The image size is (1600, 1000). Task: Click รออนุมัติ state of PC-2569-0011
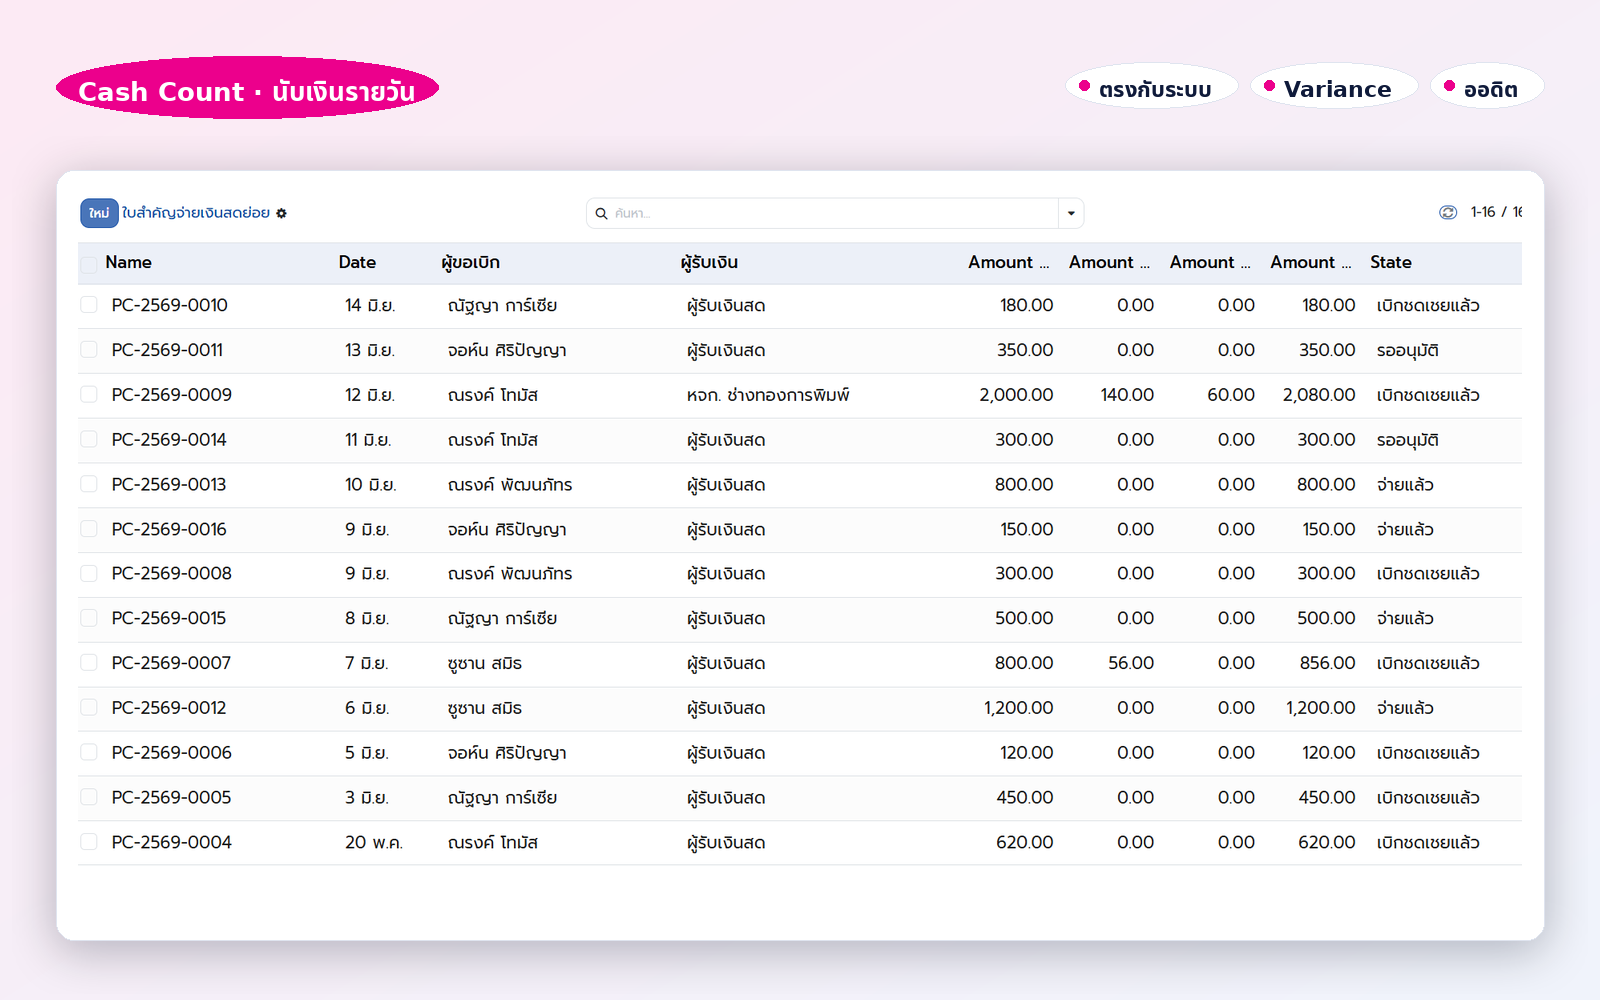[x=1407, y=350]
